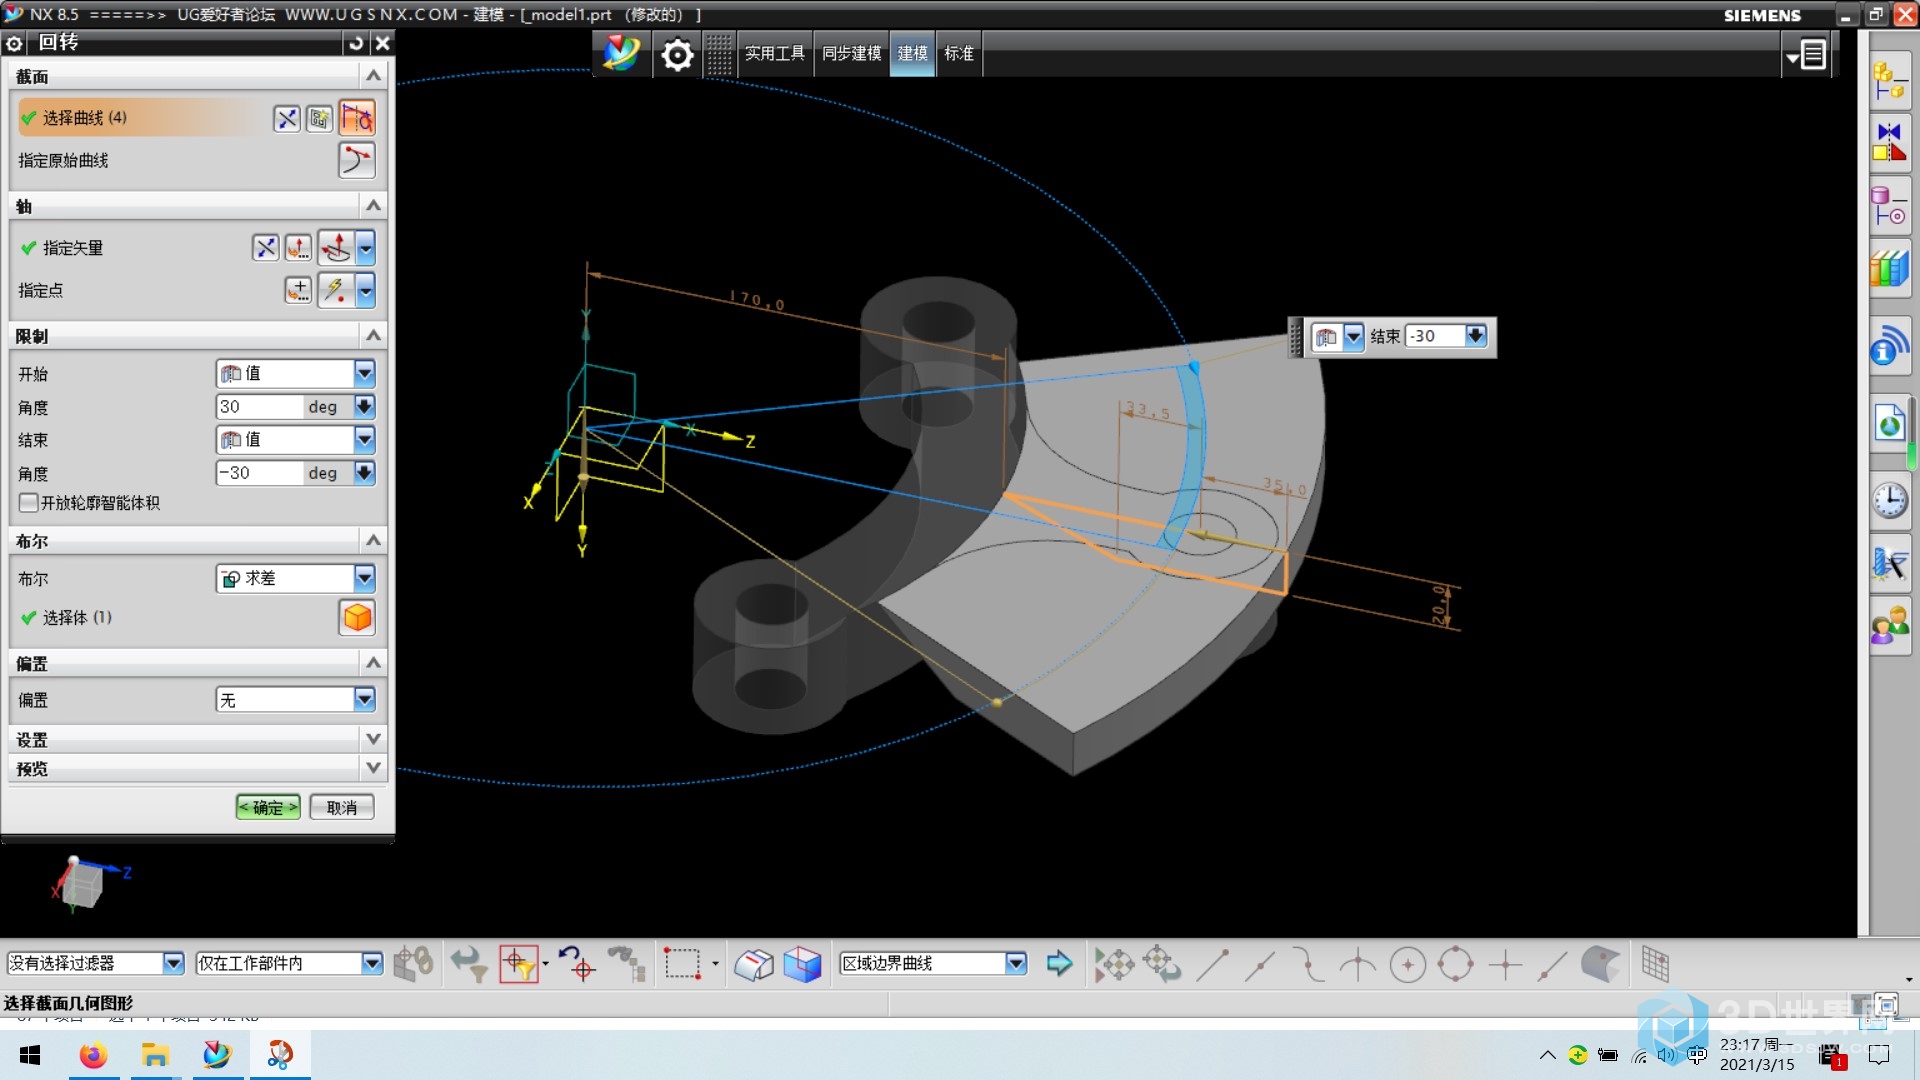Open point dialog icon beside 指定点
This screenshot has width=1920, height=1080.
298,290
